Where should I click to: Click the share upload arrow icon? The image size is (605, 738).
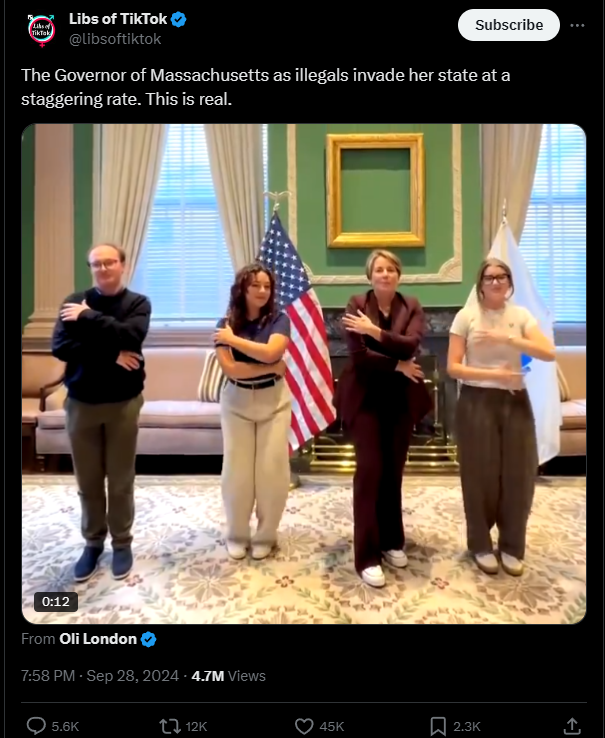tap(572, 726)
